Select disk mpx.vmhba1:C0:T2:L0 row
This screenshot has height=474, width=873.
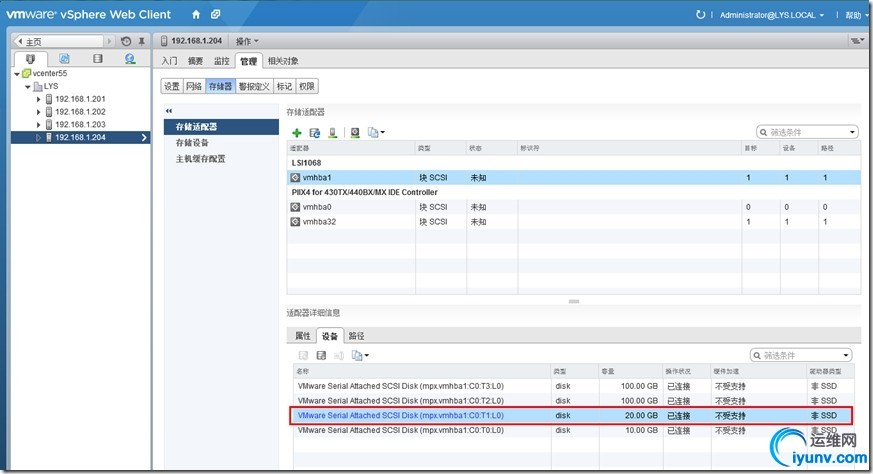tap(573, 400)
